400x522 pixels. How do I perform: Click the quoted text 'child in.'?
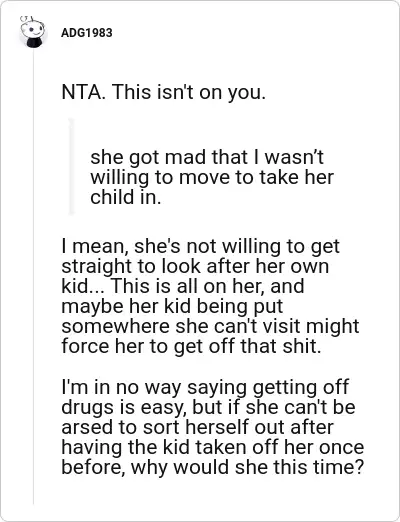[126, 197]
